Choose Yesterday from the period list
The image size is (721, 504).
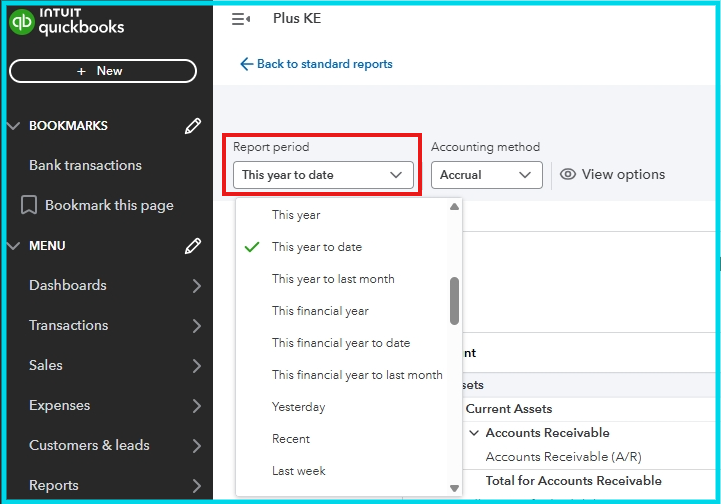[298, 407]
